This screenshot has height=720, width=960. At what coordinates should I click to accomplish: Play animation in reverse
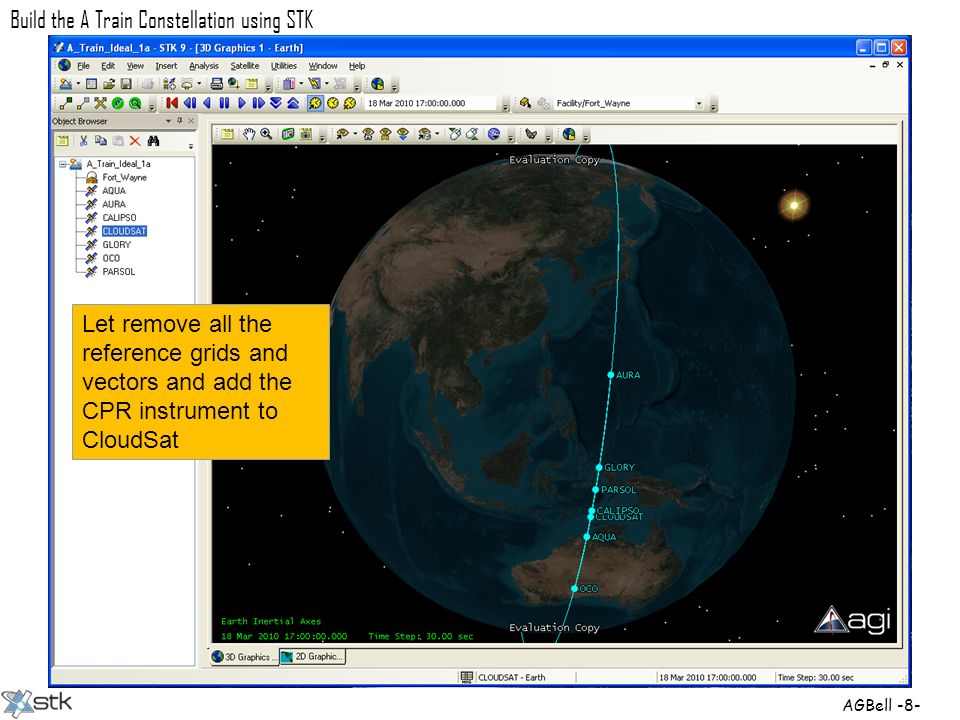[x=207, y=103]
